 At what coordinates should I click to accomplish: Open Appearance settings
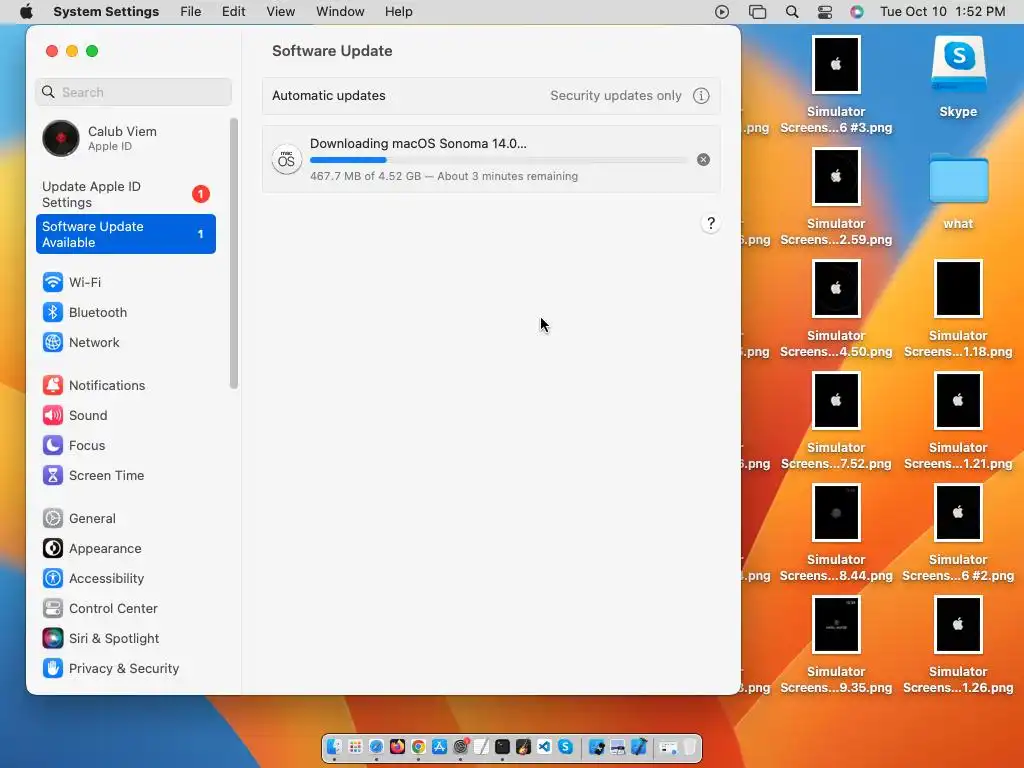(x=125, y=549)
